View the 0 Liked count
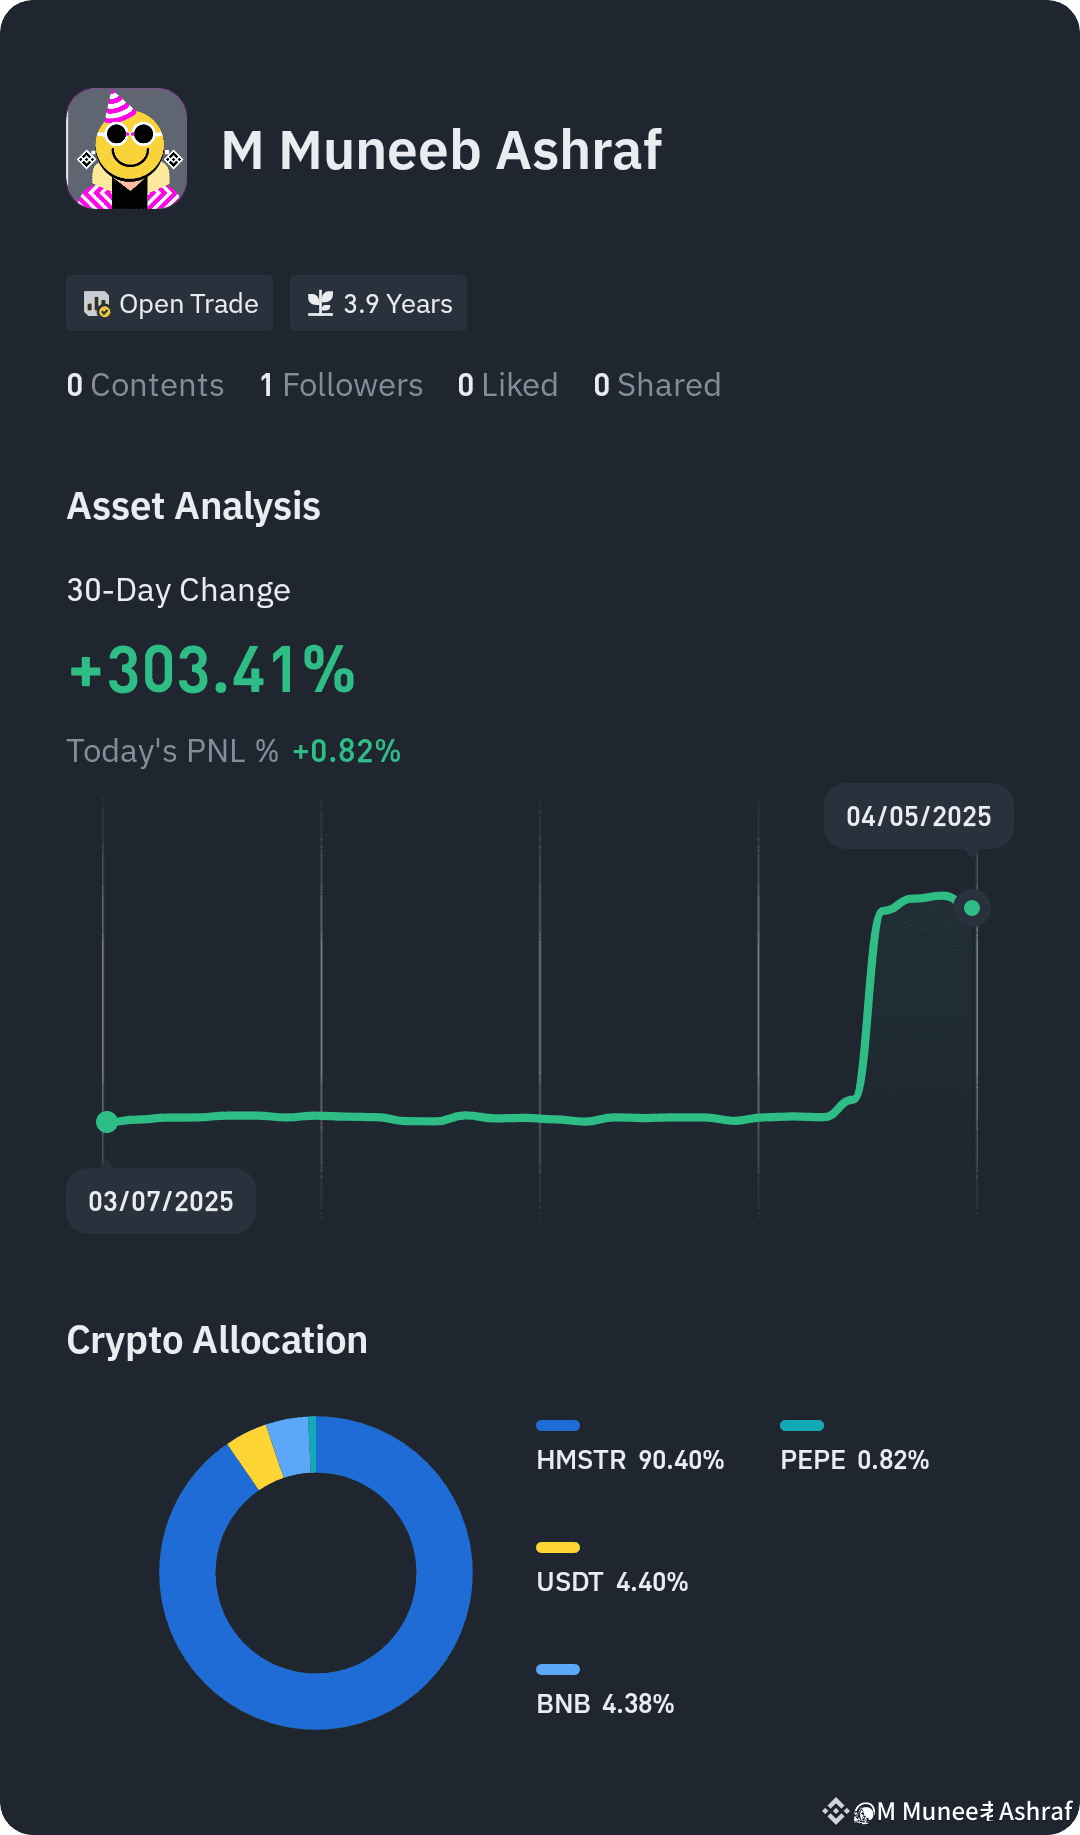Image resolution: width=1080 pixels, height=1835 pixels. point(508,385)
